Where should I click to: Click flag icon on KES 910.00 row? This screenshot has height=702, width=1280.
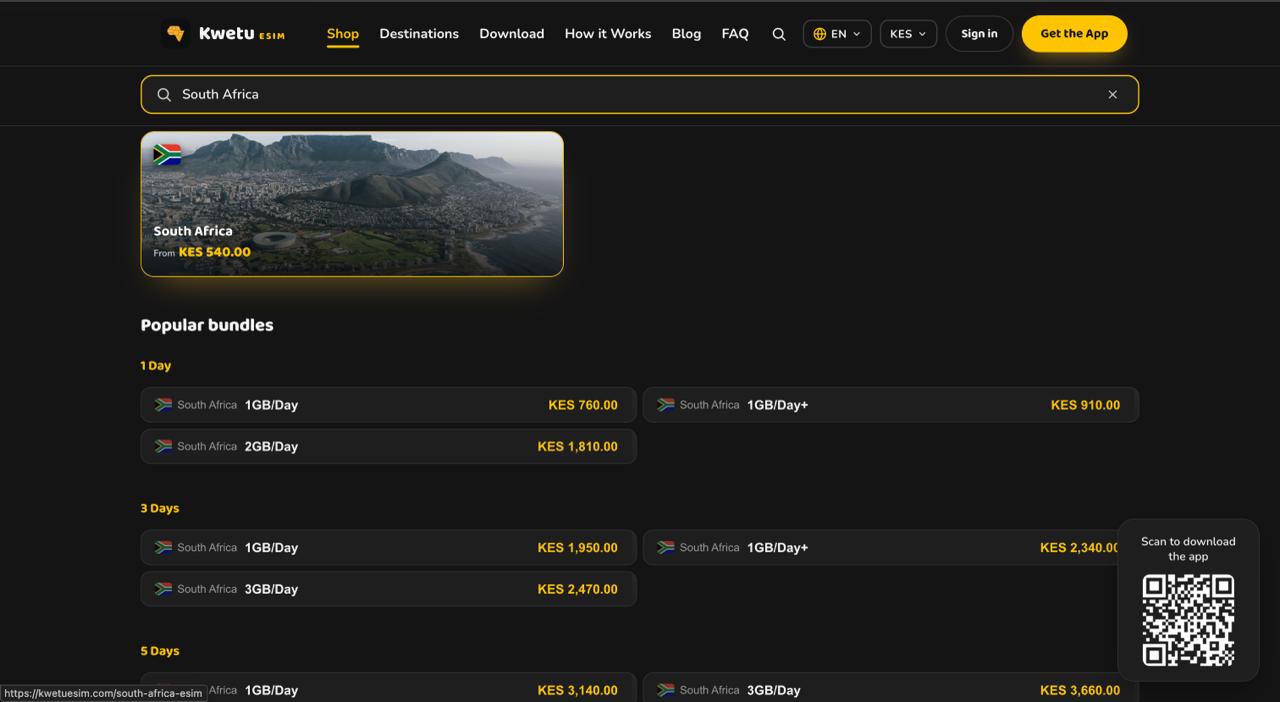(666, 405)
